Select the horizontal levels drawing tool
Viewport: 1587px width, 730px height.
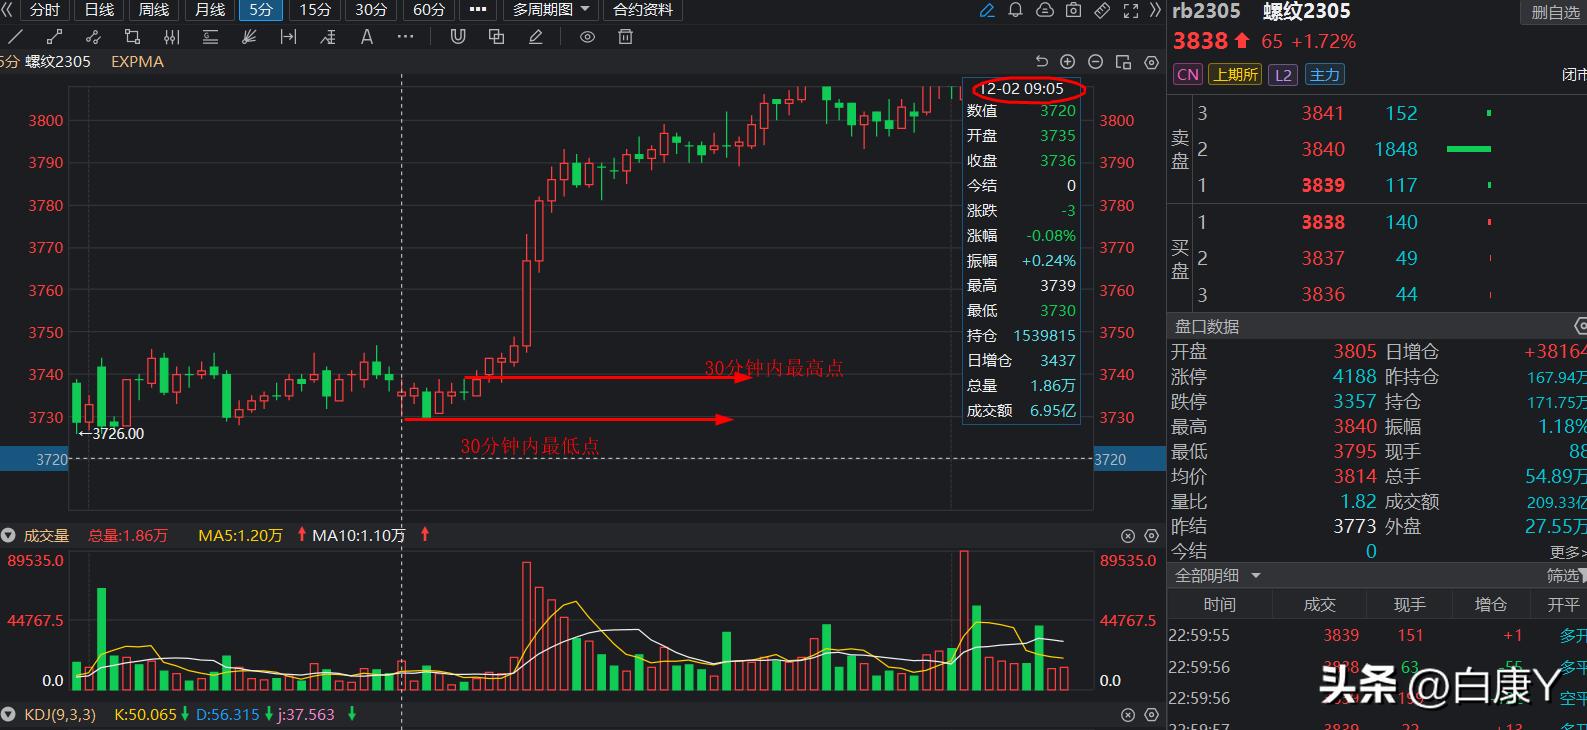click(x=210, y=37)
